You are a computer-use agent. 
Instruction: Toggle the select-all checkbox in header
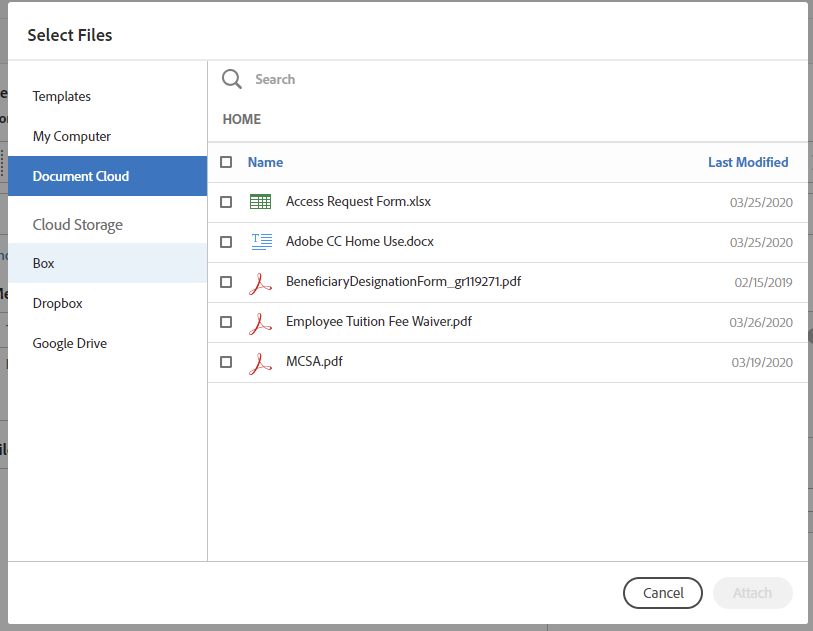tap(226, 162)
